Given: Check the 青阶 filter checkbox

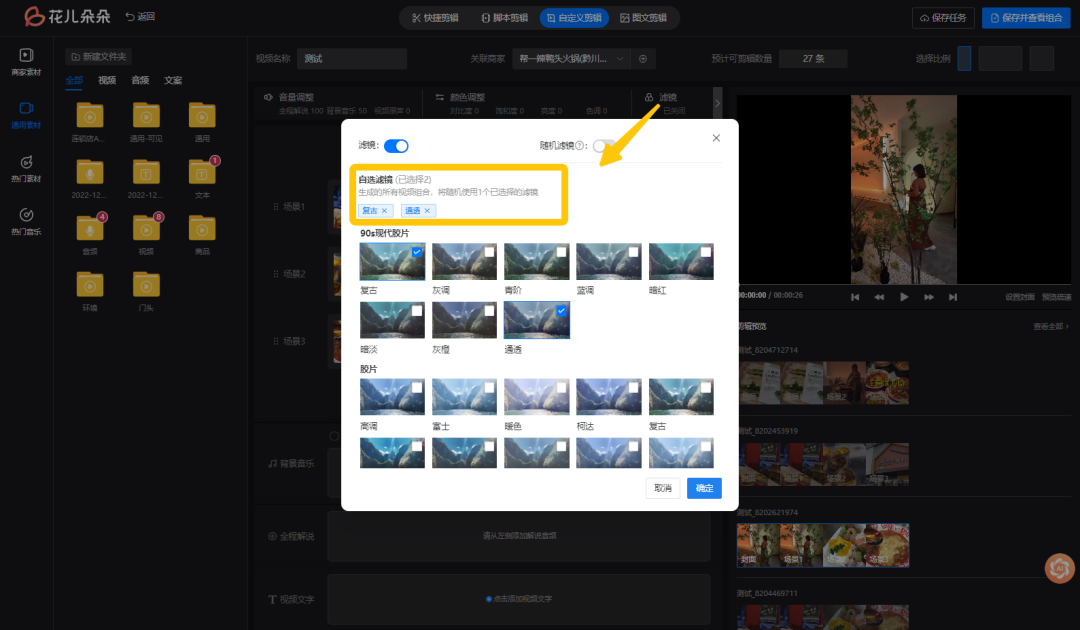Looking at the screenshot, I should pyautogui.click(x=561, y=252).
